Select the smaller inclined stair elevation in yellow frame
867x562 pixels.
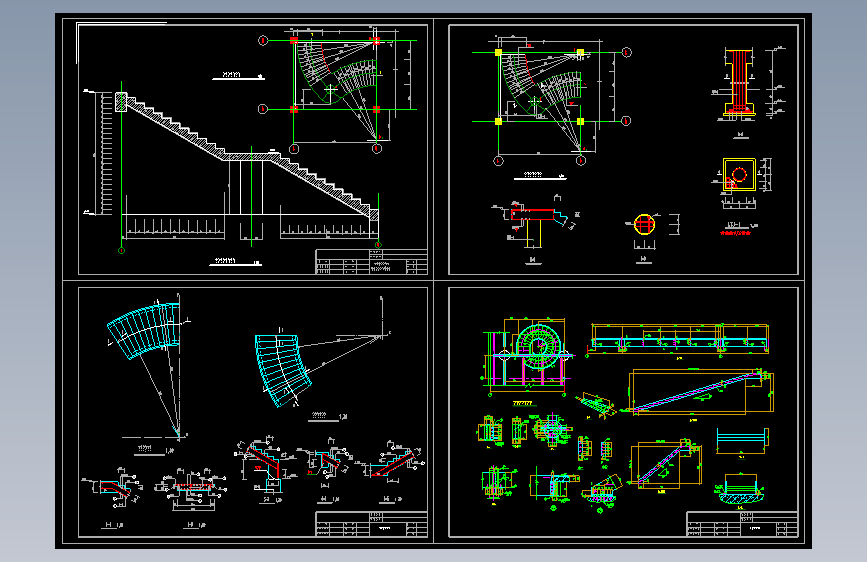tap(666, 464)
